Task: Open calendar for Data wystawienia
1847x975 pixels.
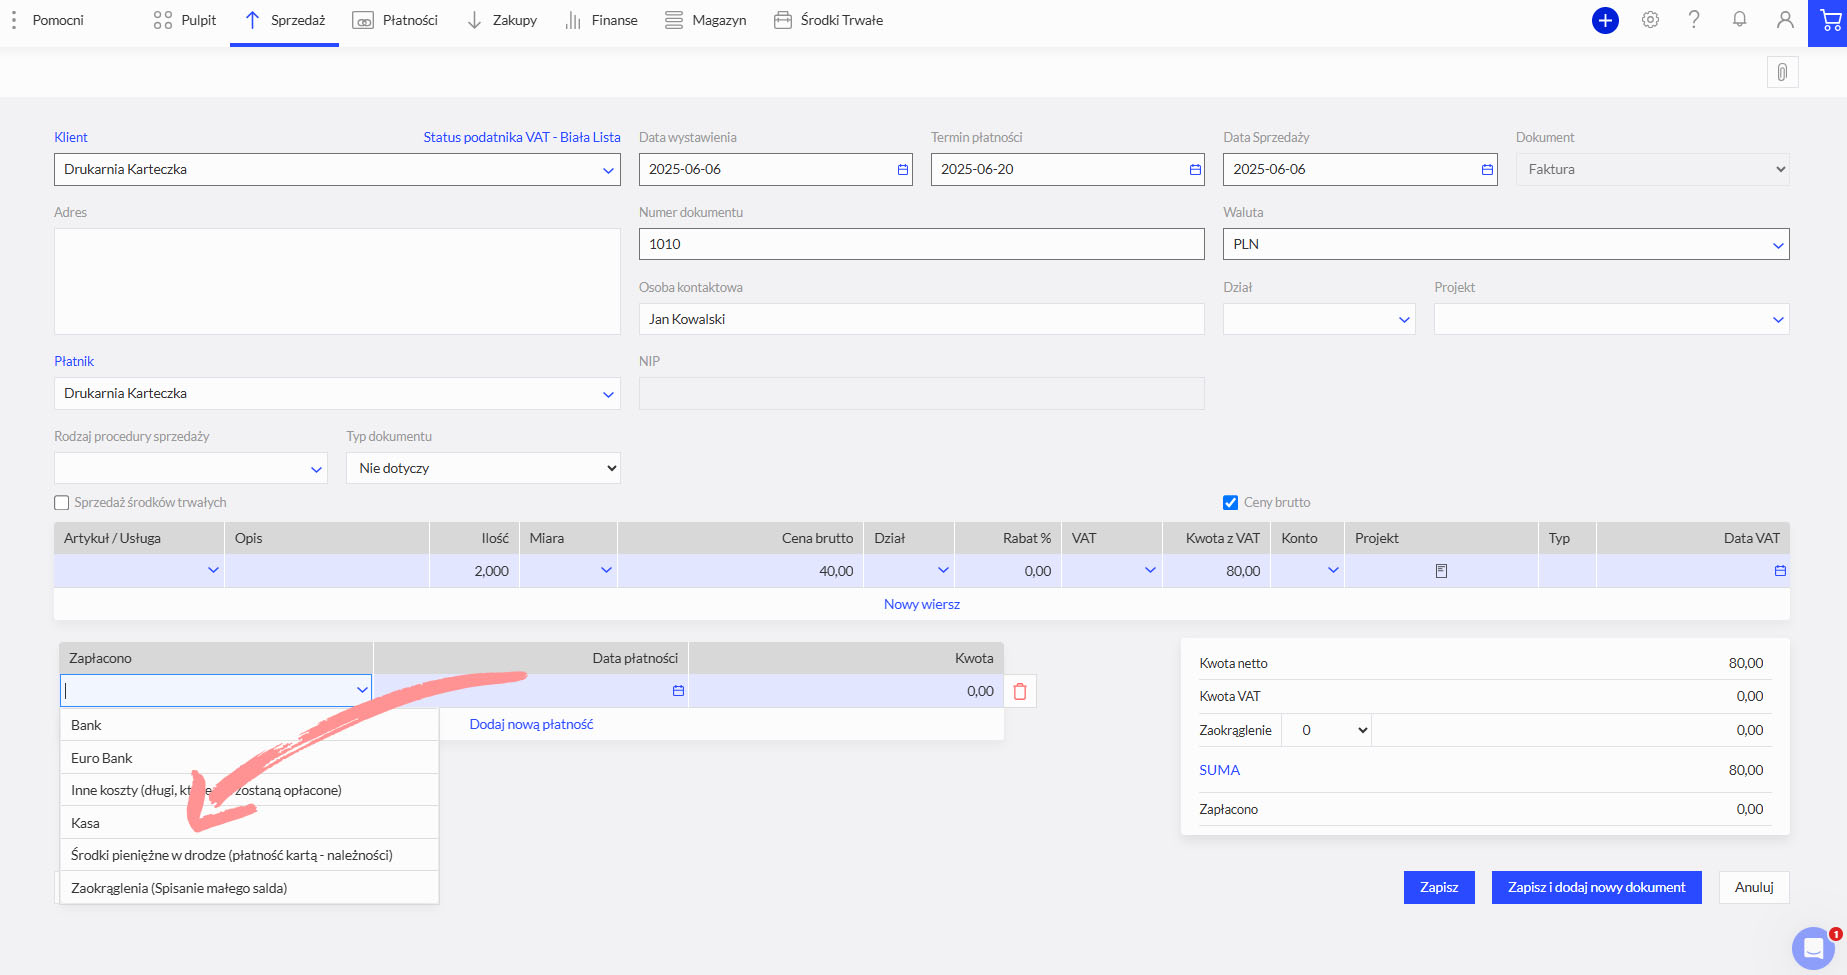Action: click(903, 170)
